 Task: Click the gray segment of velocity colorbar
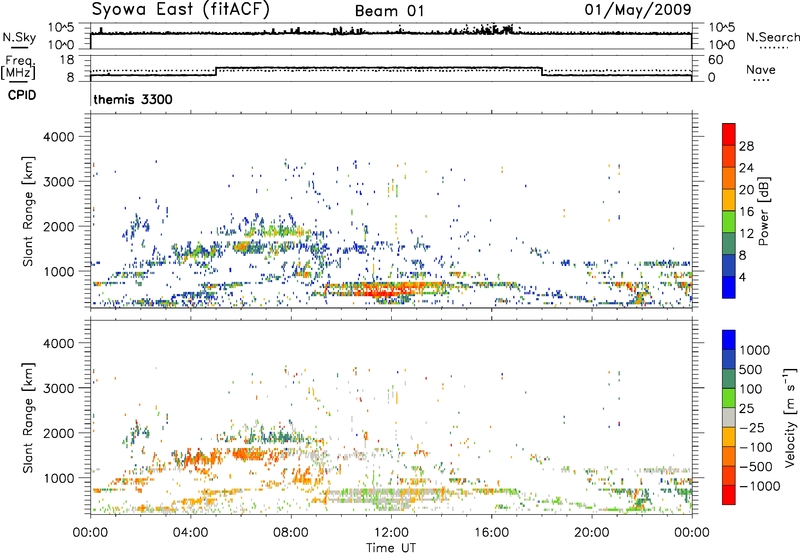click(729, 418)
